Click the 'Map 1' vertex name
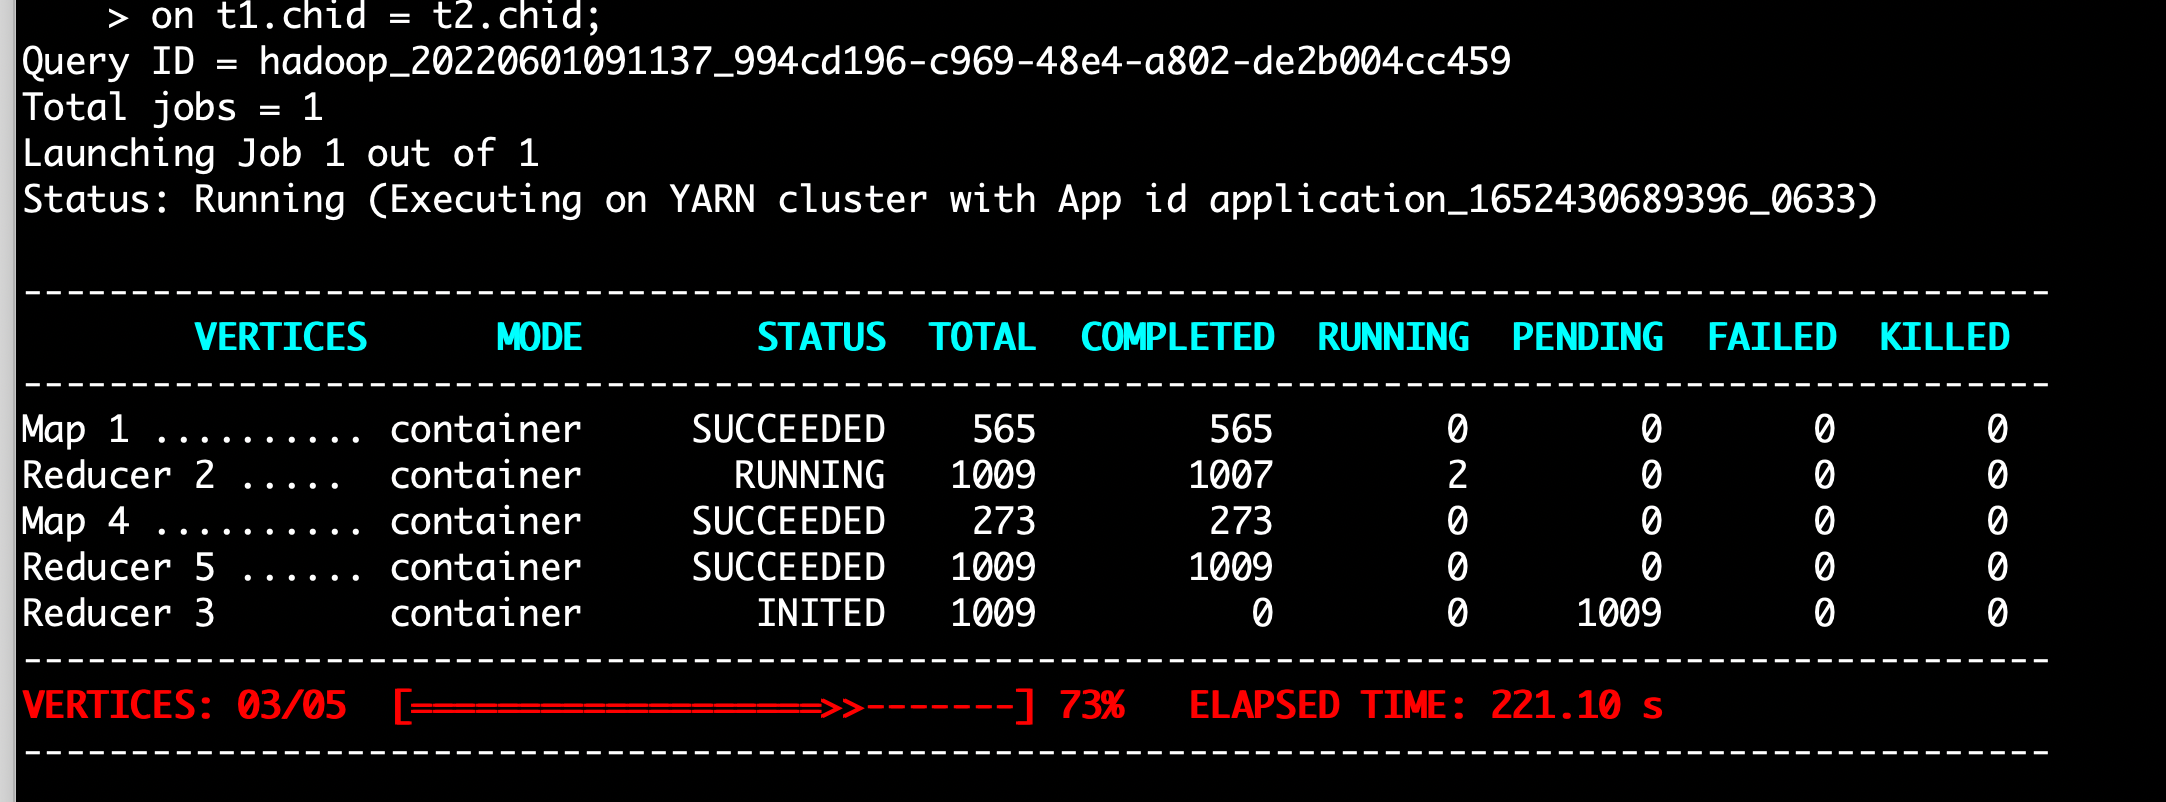Screen dimensions: 2166x802 pyautogui.click(x=76, y=429)
